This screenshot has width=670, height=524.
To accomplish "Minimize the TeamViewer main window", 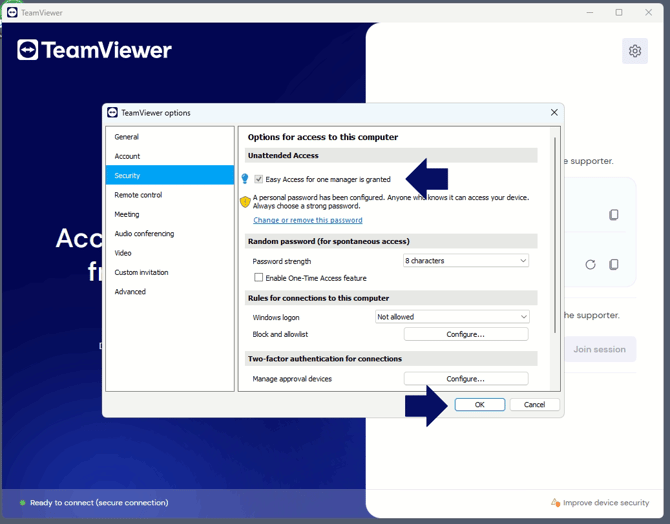I will (590, 12).
